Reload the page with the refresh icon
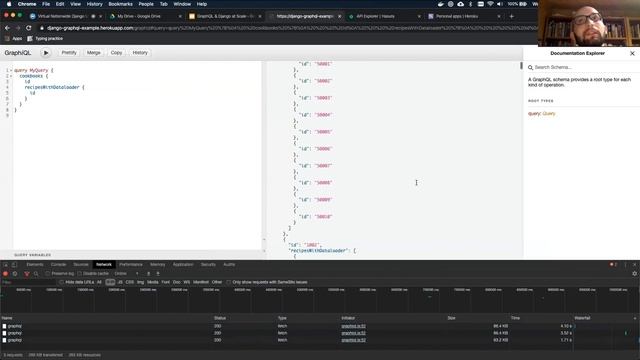The width and height of the screenshot is (640, 360). pyautogui.click(x=29, y=28)
